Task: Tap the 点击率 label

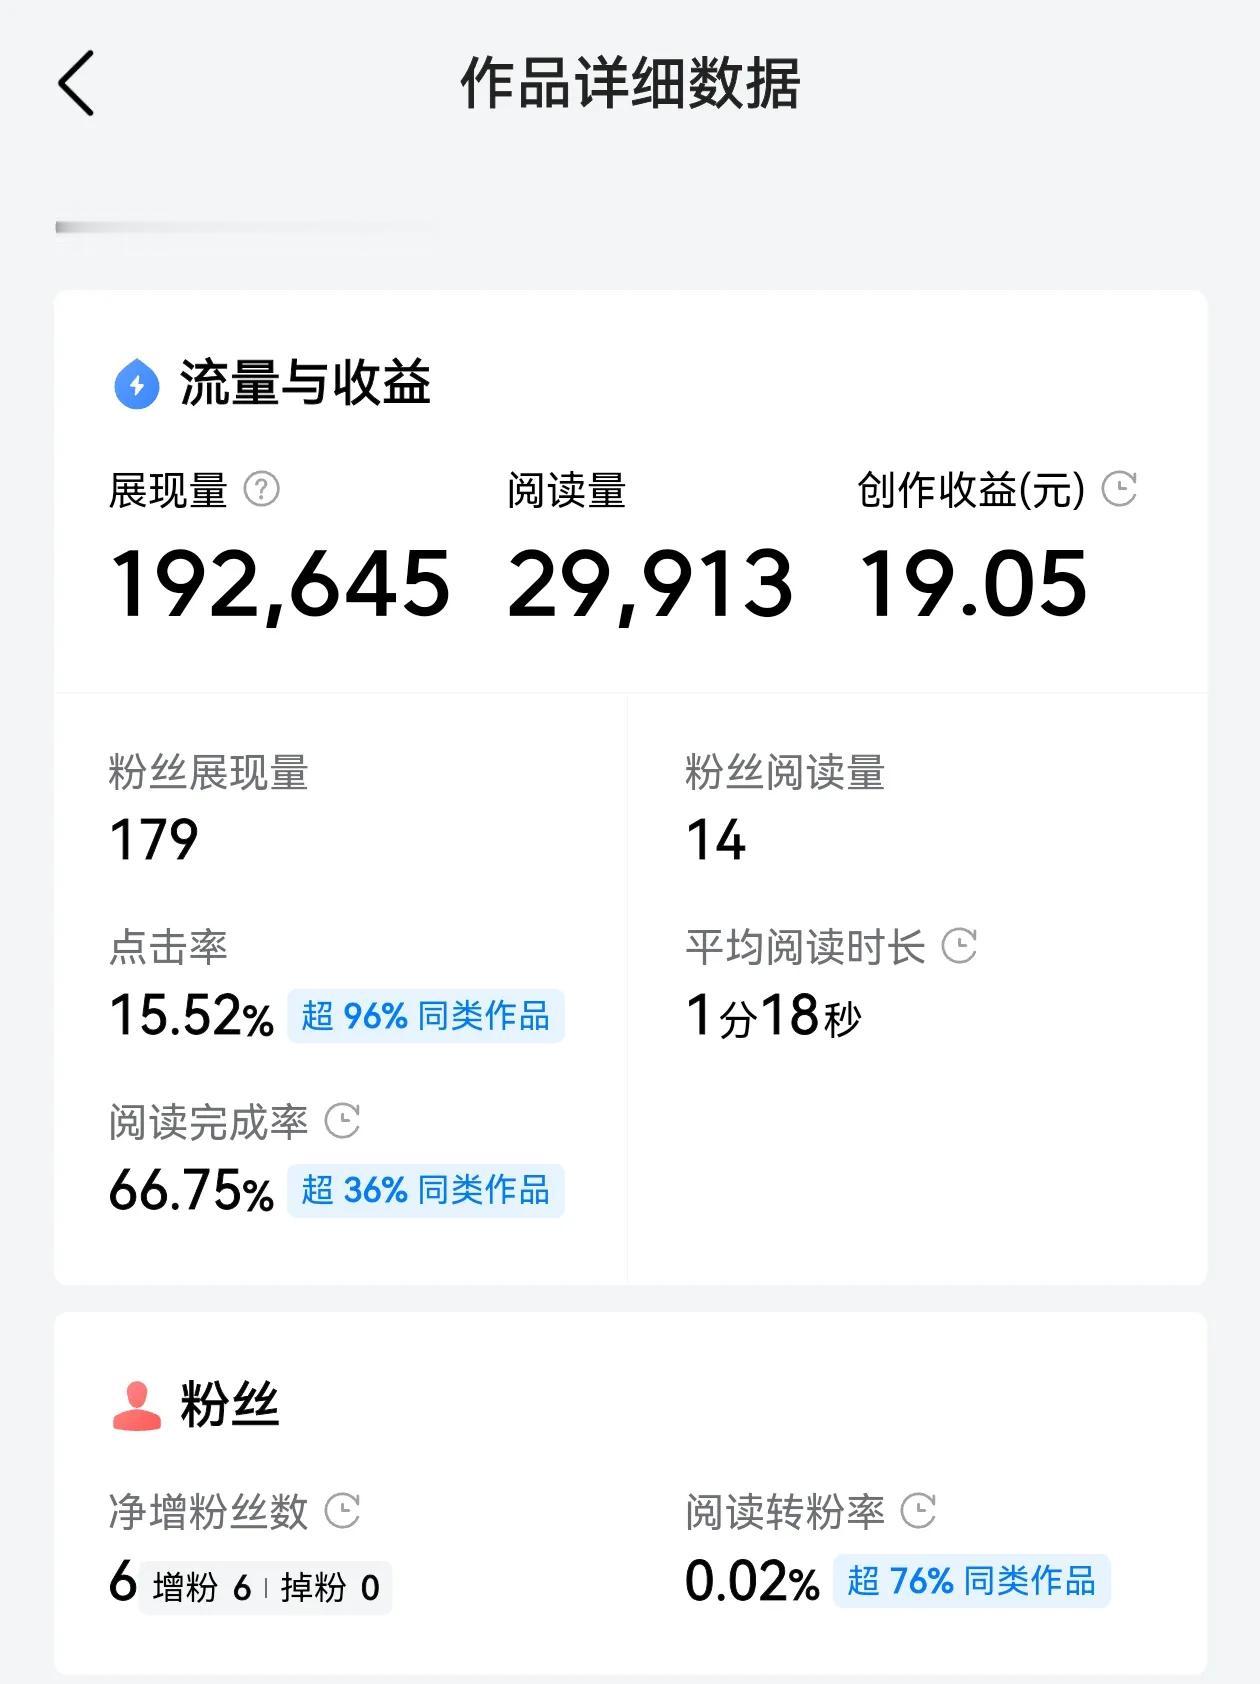Action: click(x=168, y=947)
